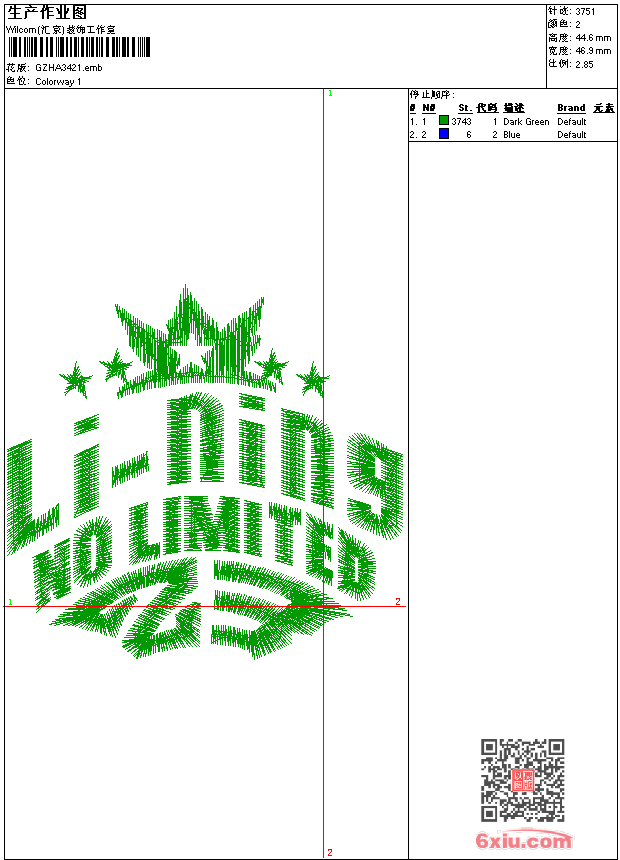Click 'Default' brand in Blue row
This screenshot has width=620, height=860.
[x=572, y=134]
